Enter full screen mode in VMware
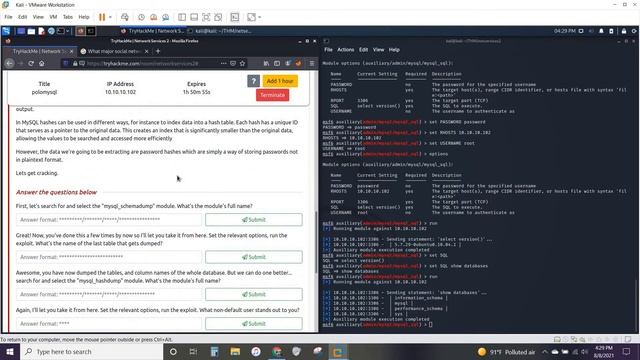The width and height of the screenshot is (640, 360). 206,17
